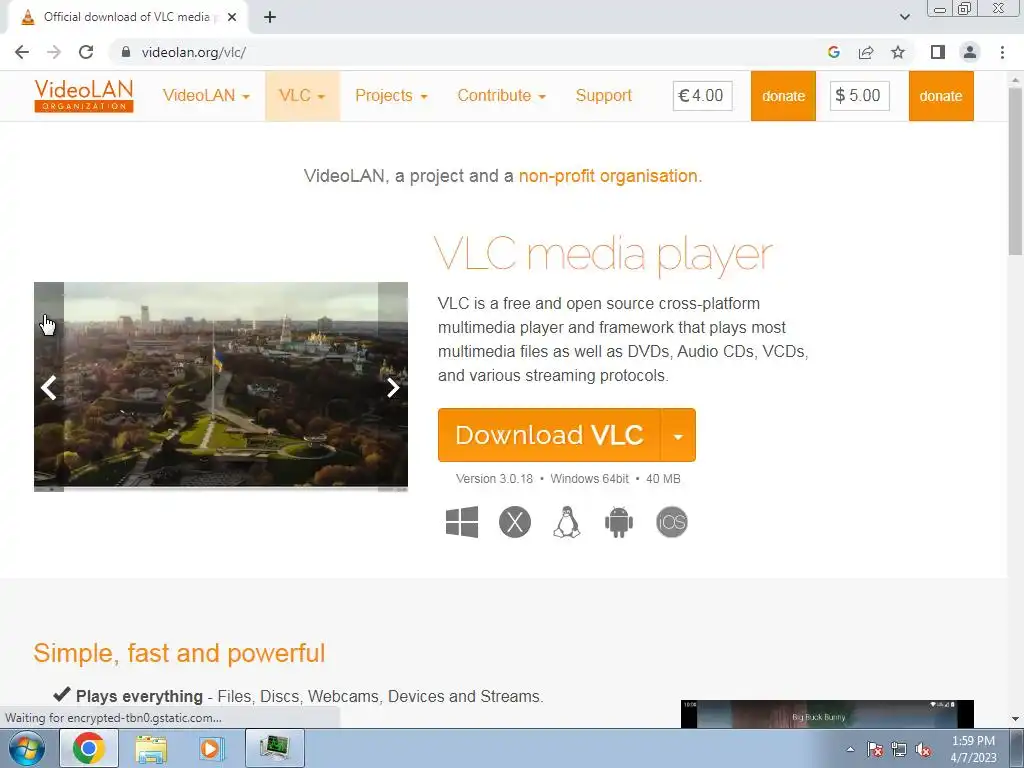
Task: Select the Android platform icon
Action: point(619,522)
